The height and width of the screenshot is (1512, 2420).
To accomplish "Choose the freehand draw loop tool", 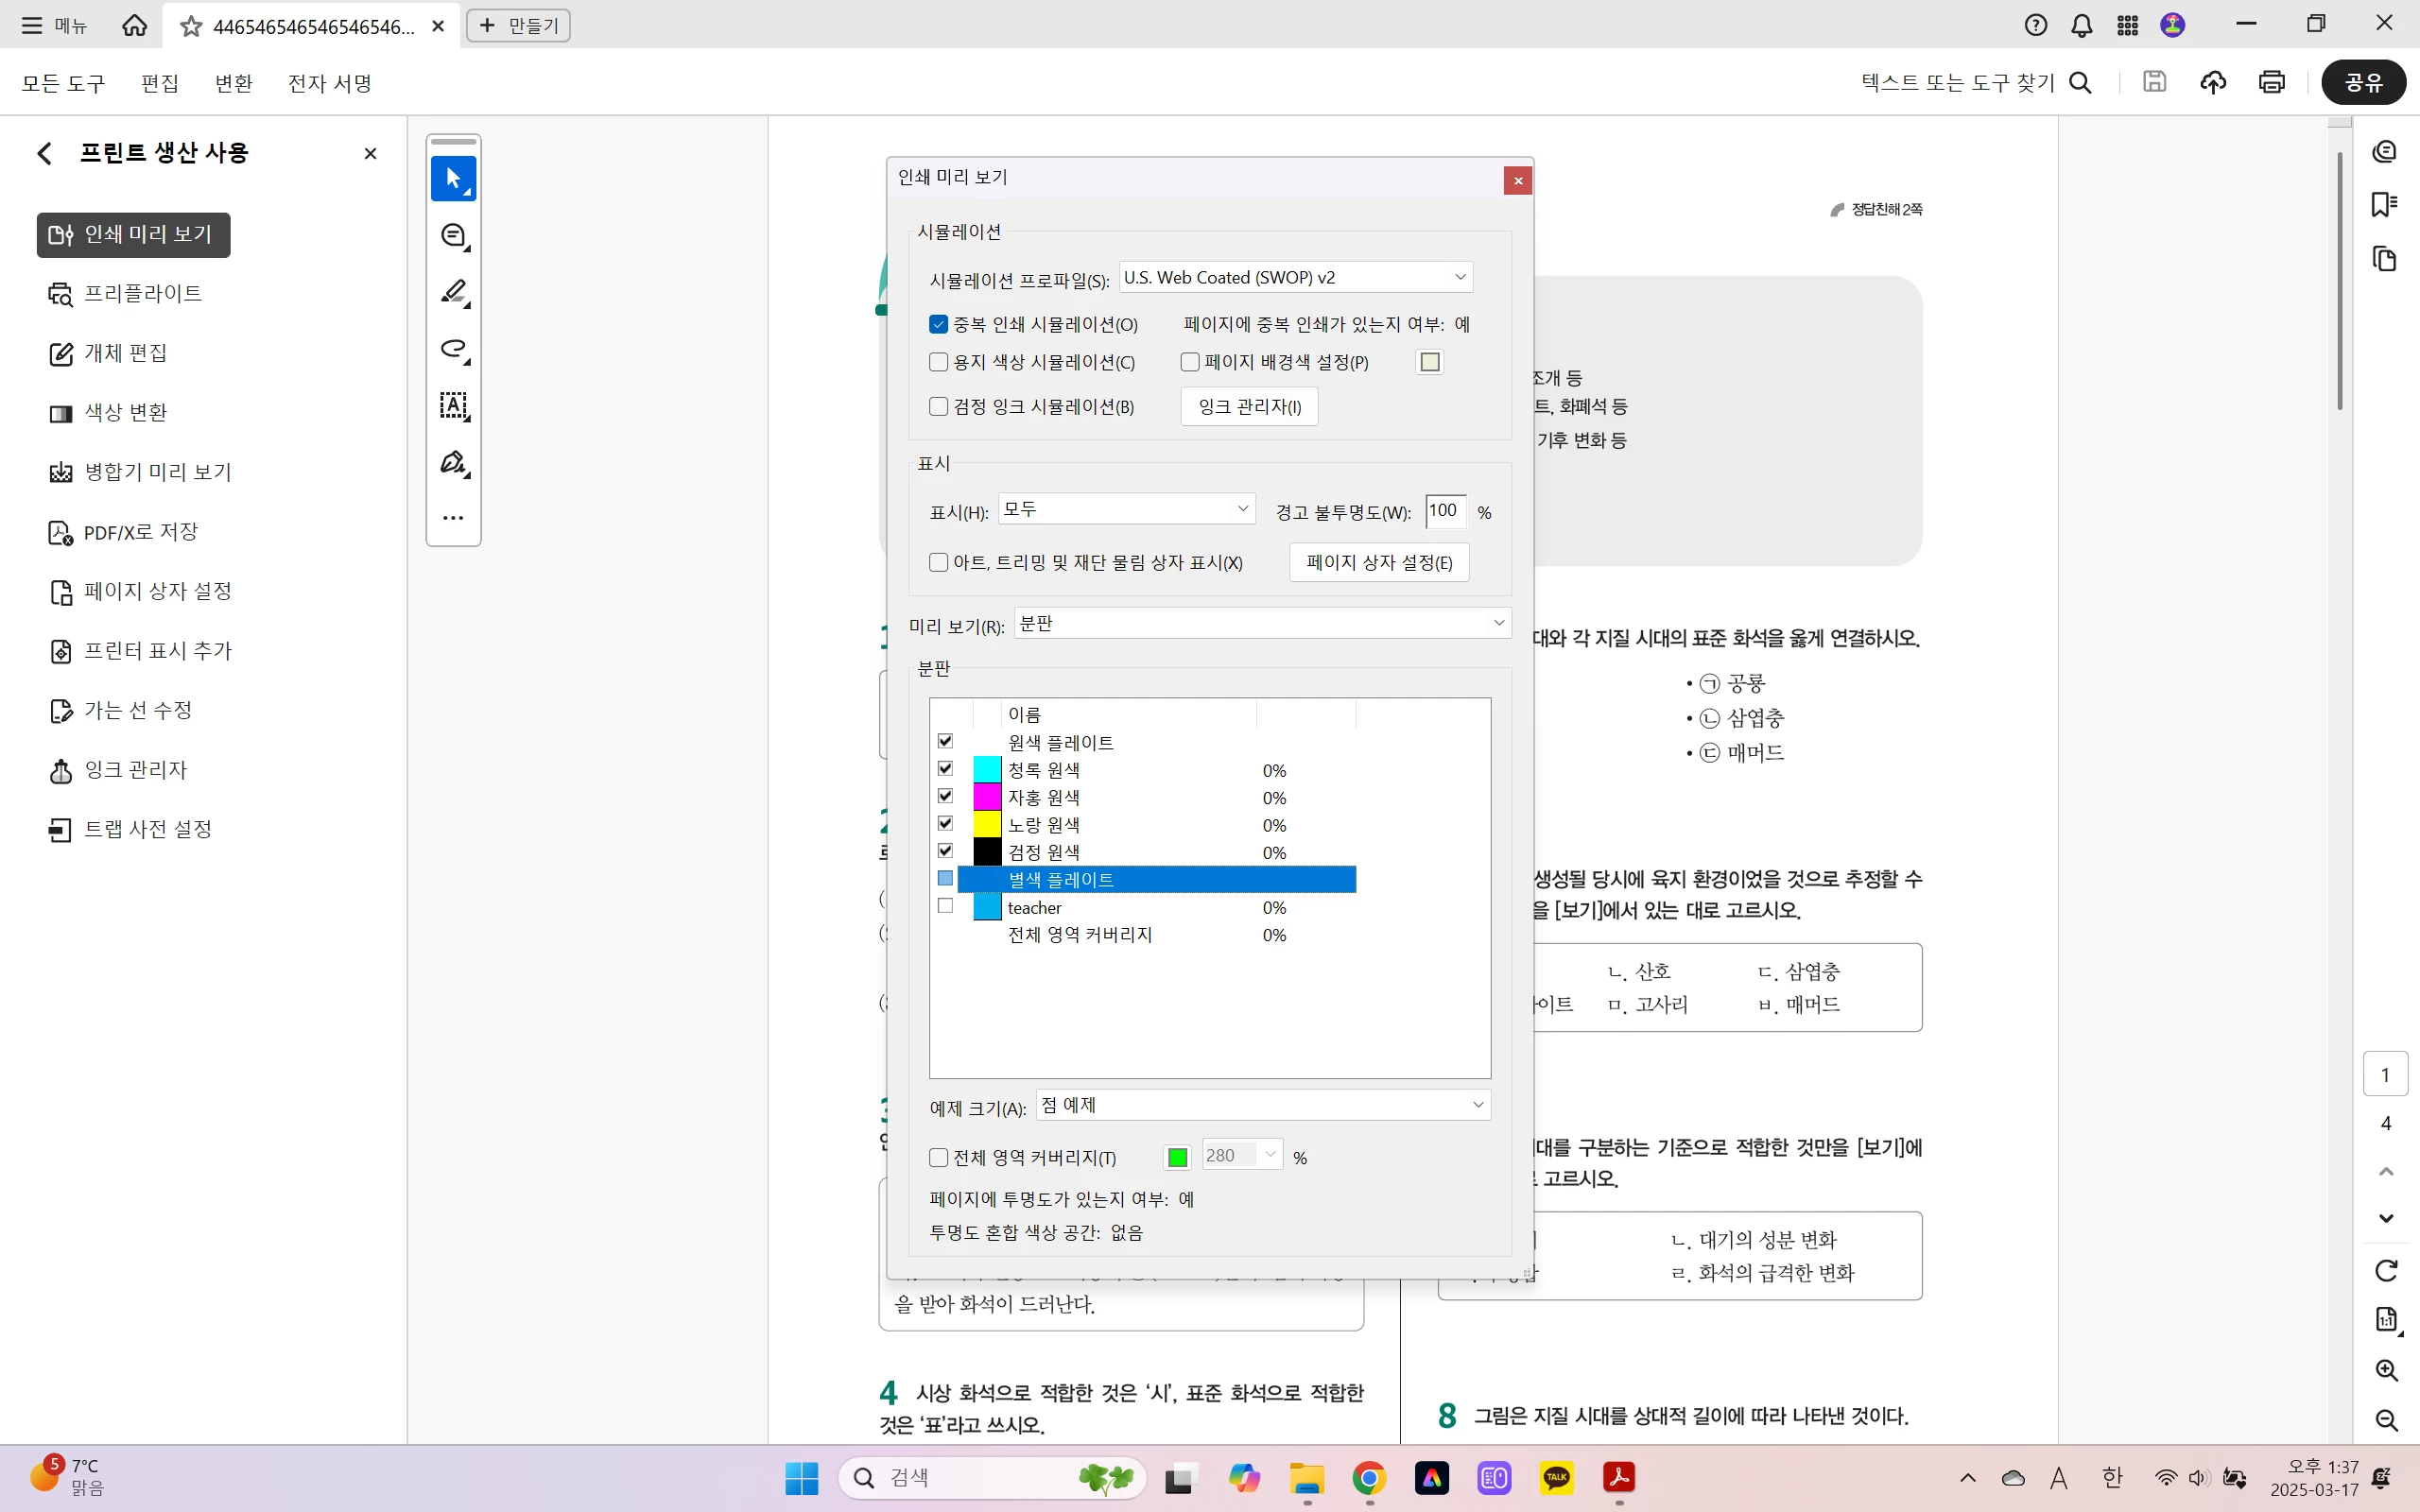I will 453,349.
